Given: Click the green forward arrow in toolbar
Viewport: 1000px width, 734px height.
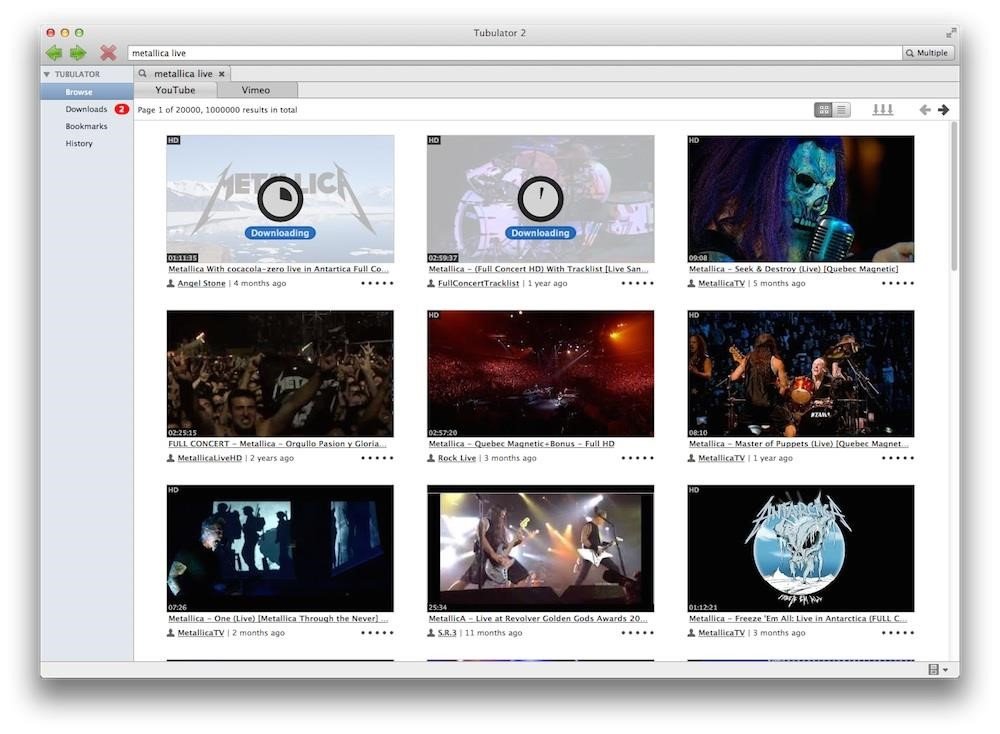Looking at the screenshot, I should 78,53.
